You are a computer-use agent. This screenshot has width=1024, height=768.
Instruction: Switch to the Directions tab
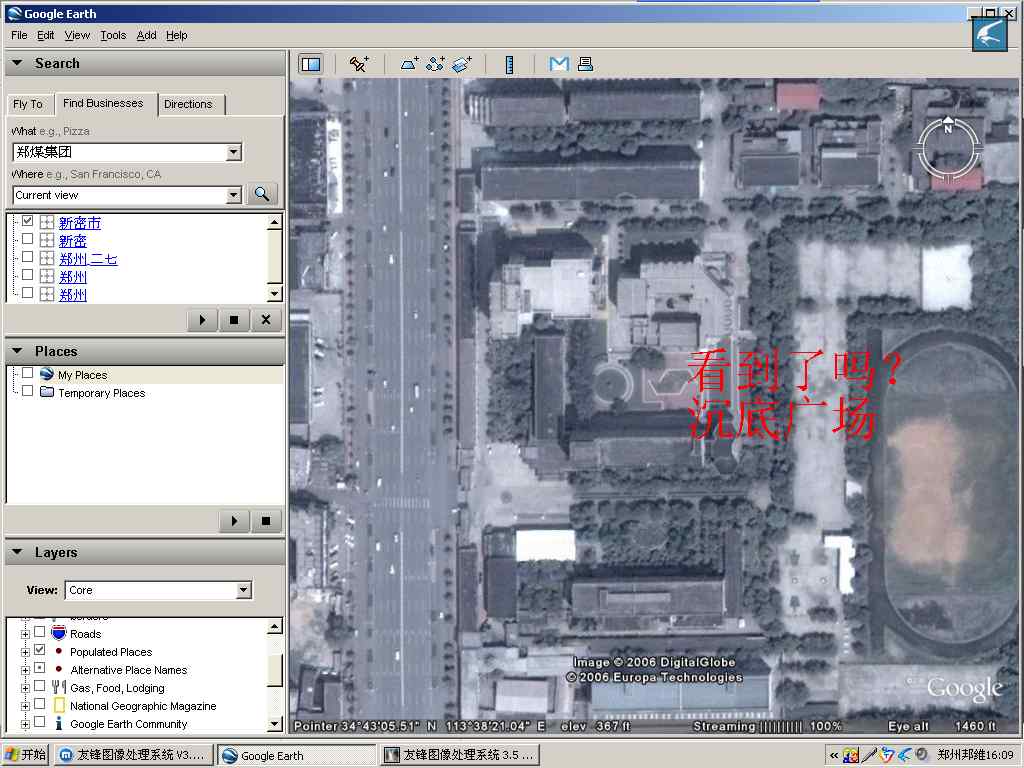point(188,104)
